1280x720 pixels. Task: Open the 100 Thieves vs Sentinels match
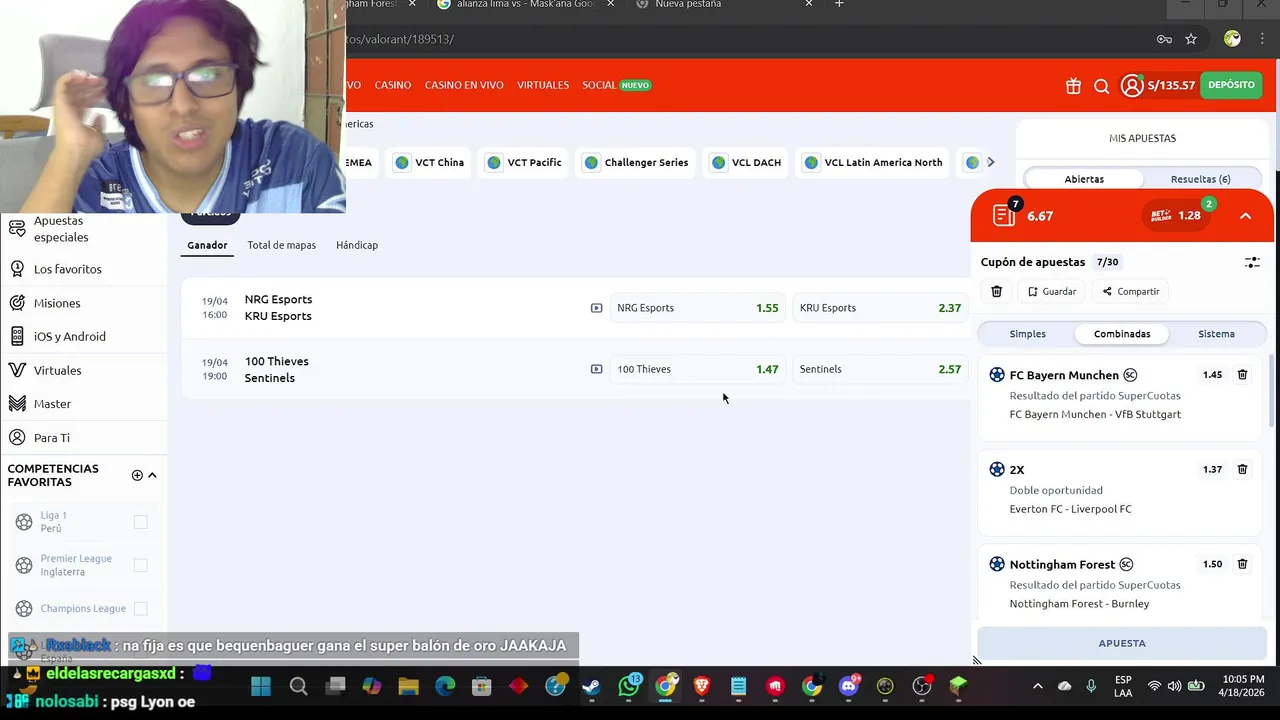[276, 369]
